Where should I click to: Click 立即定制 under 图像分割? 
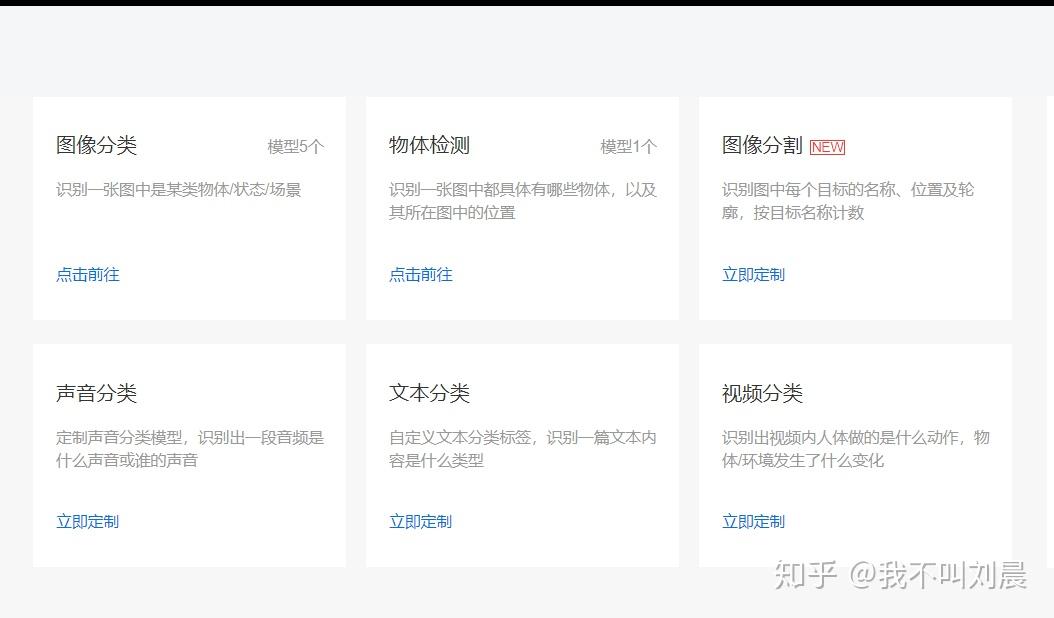click(x=754, y=274)
